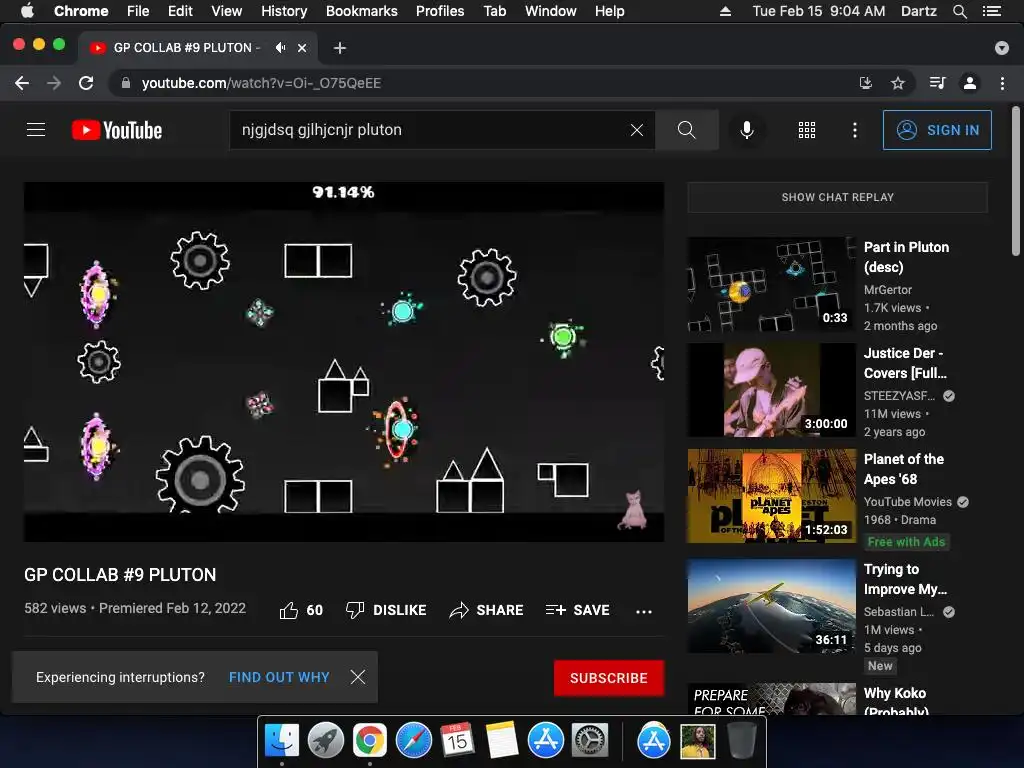Open the Chrome profile avatar icon
Image resolution: width=1024 pixels, height=768 pixels.
pos(970,83)
